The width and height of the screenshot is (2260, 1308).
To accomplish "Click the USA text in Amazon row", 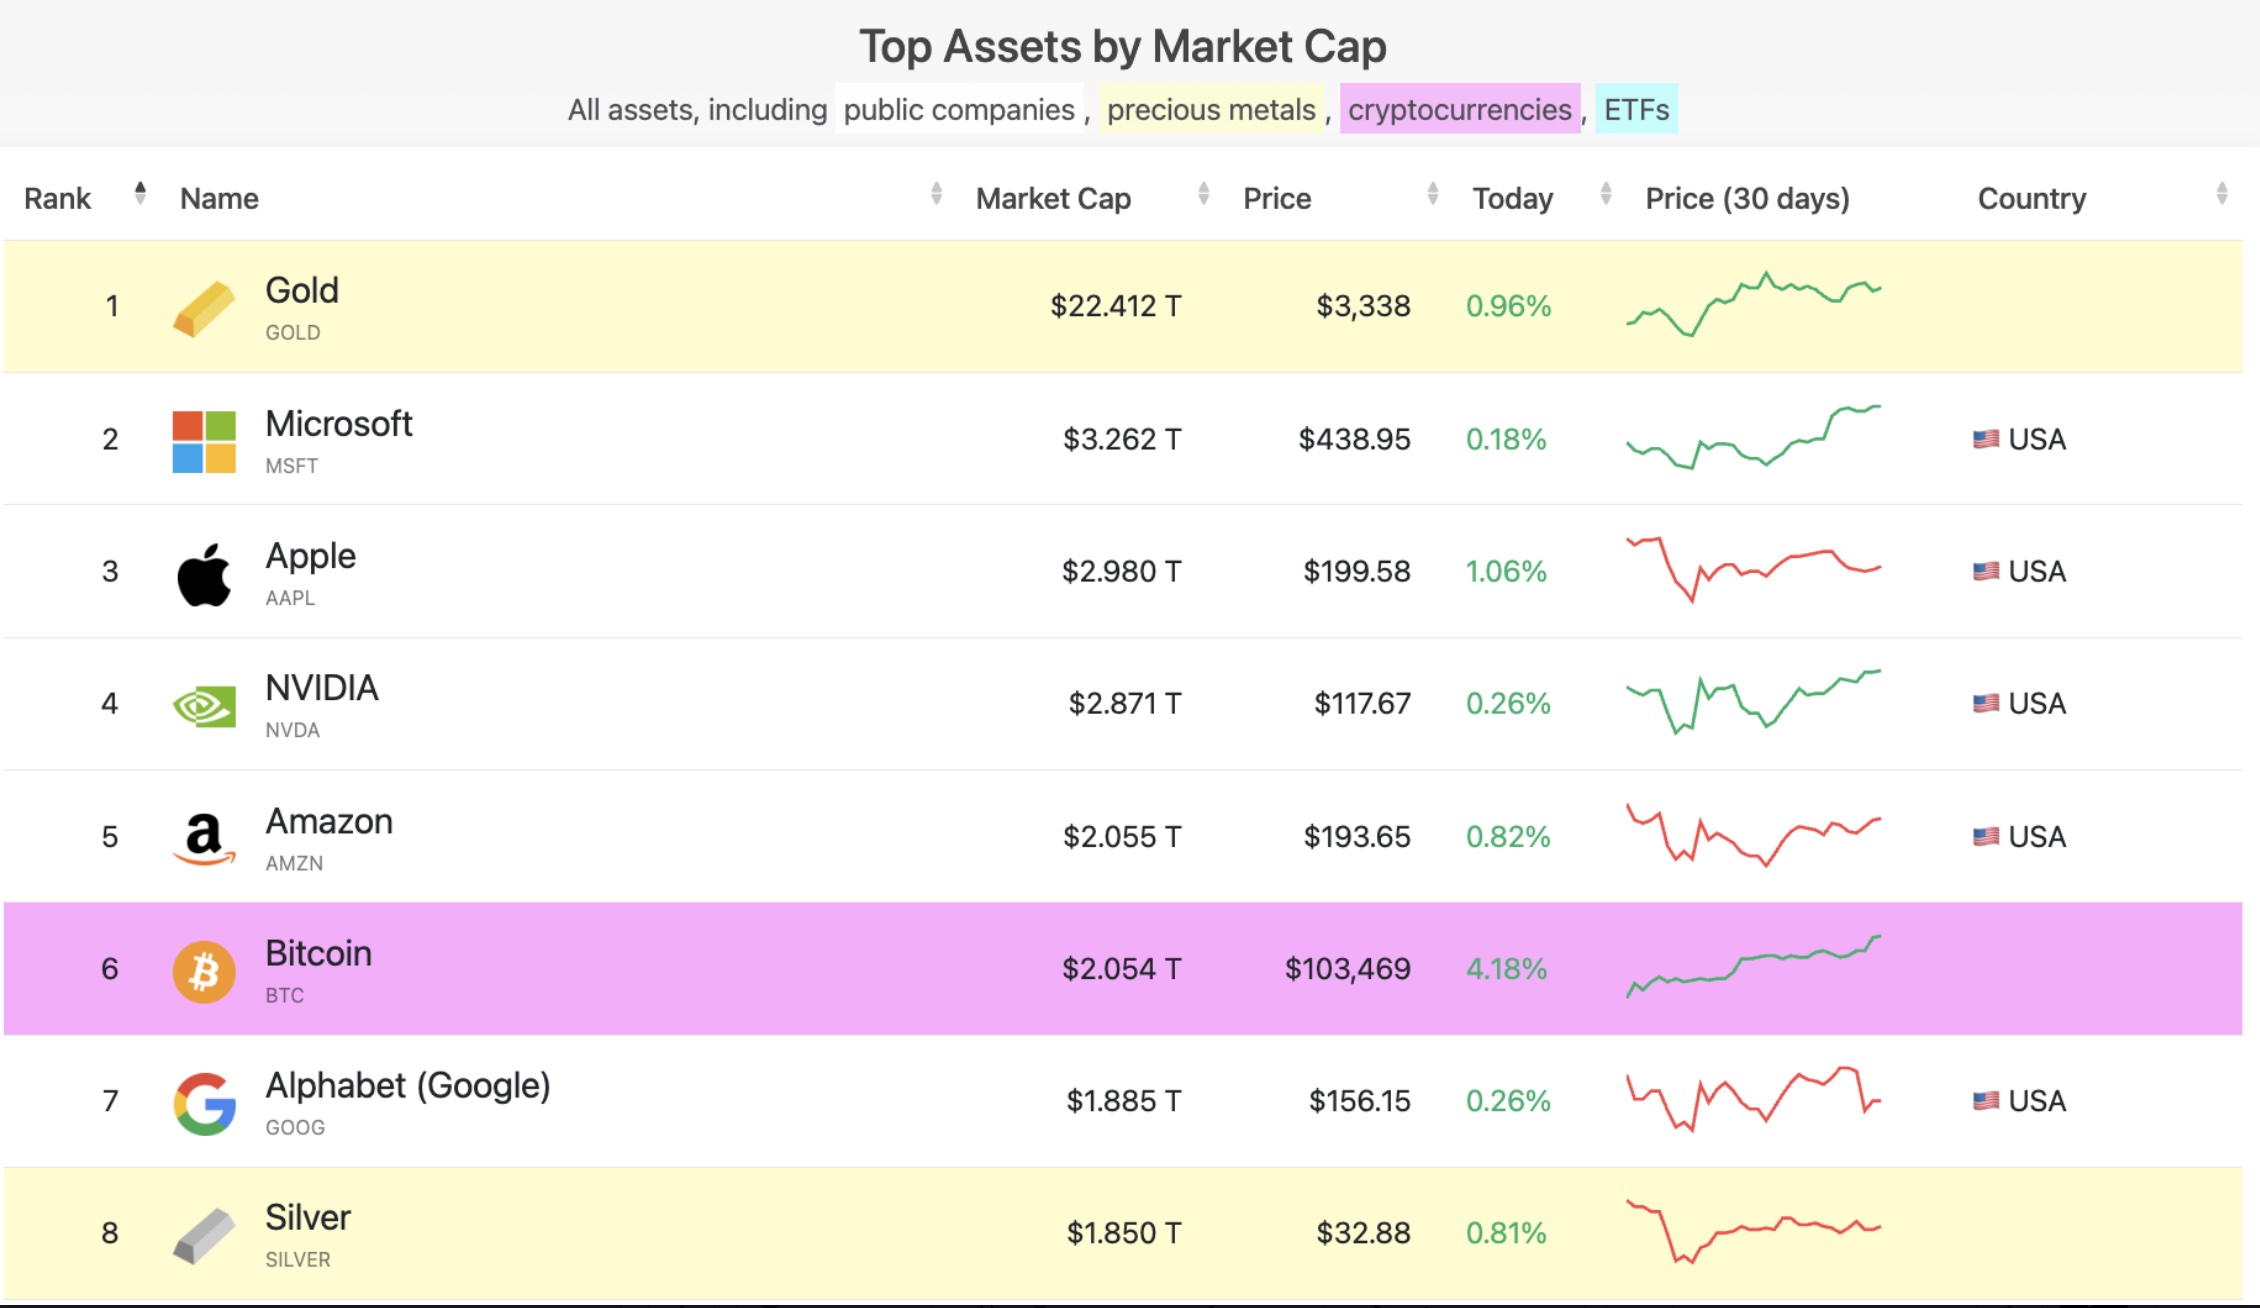I will (2037, 836).
